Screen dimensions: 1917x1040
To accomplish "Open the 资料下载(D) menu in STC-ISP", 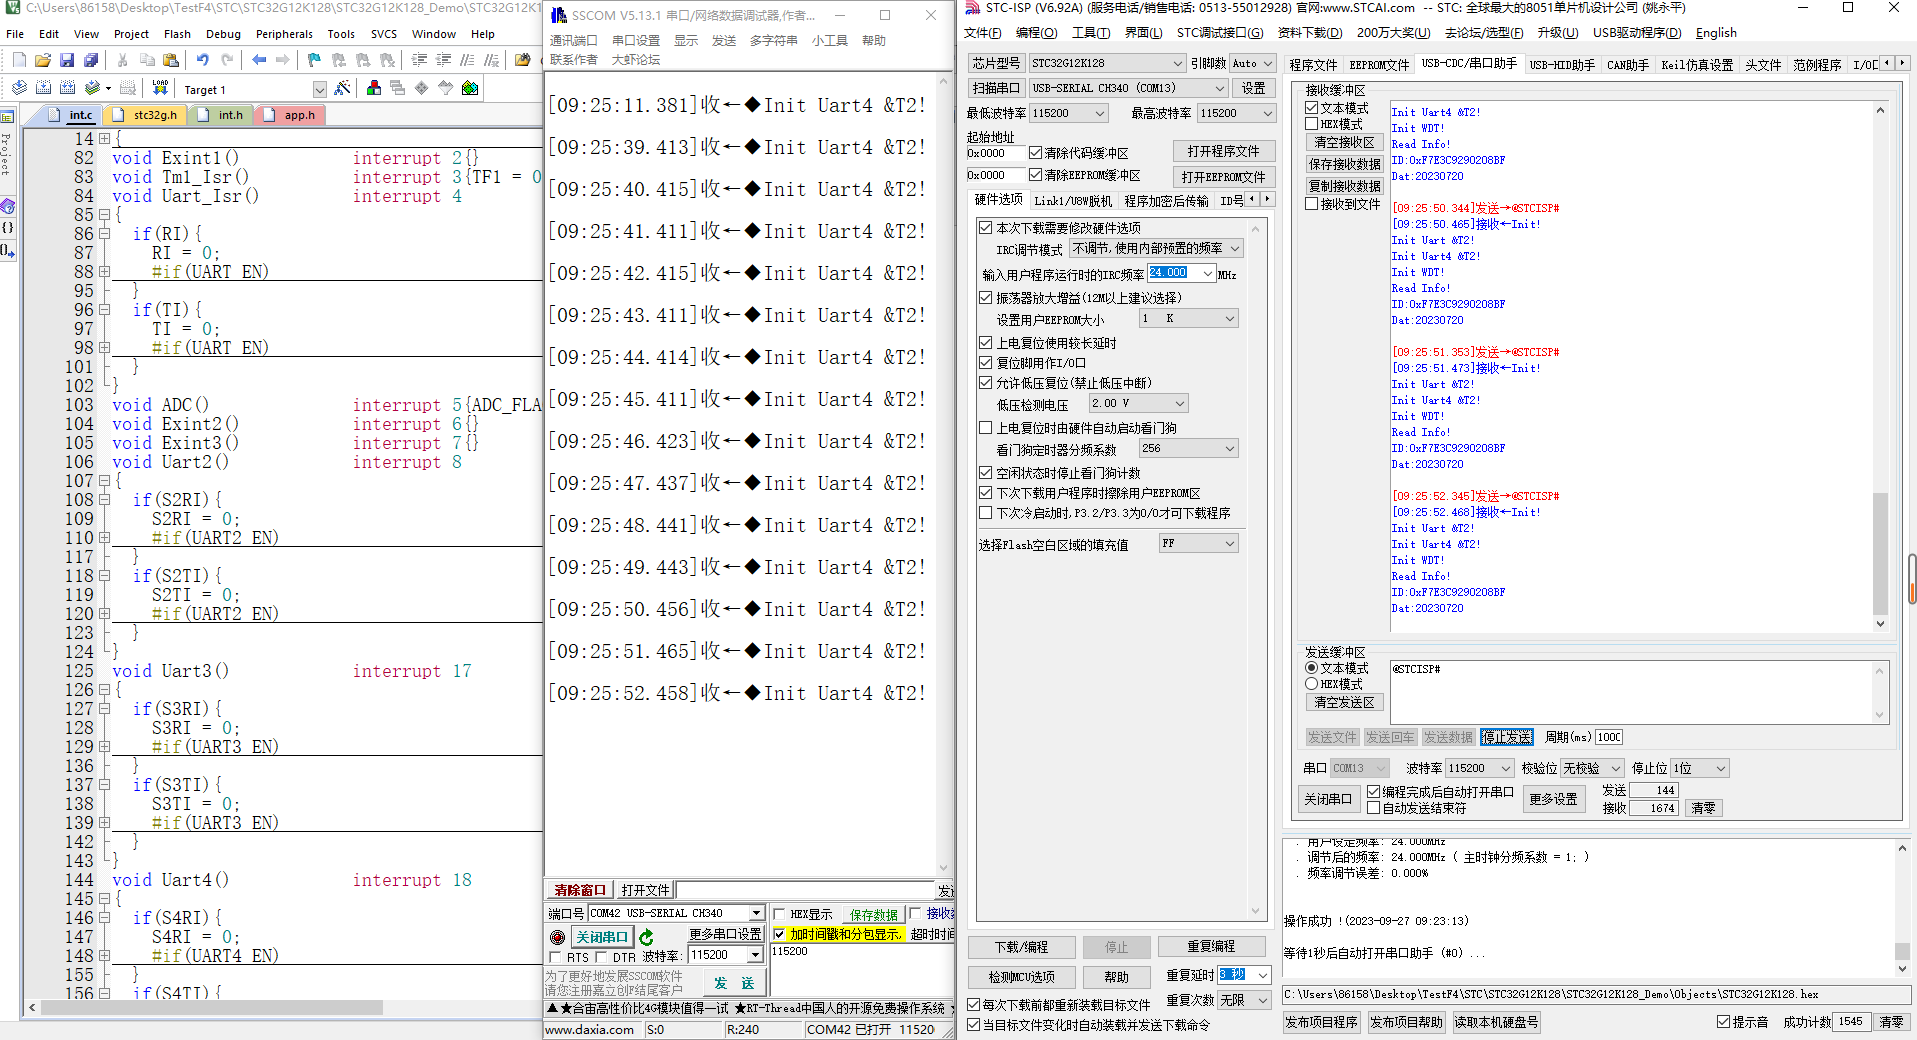I will click(x=1309, y=33).
